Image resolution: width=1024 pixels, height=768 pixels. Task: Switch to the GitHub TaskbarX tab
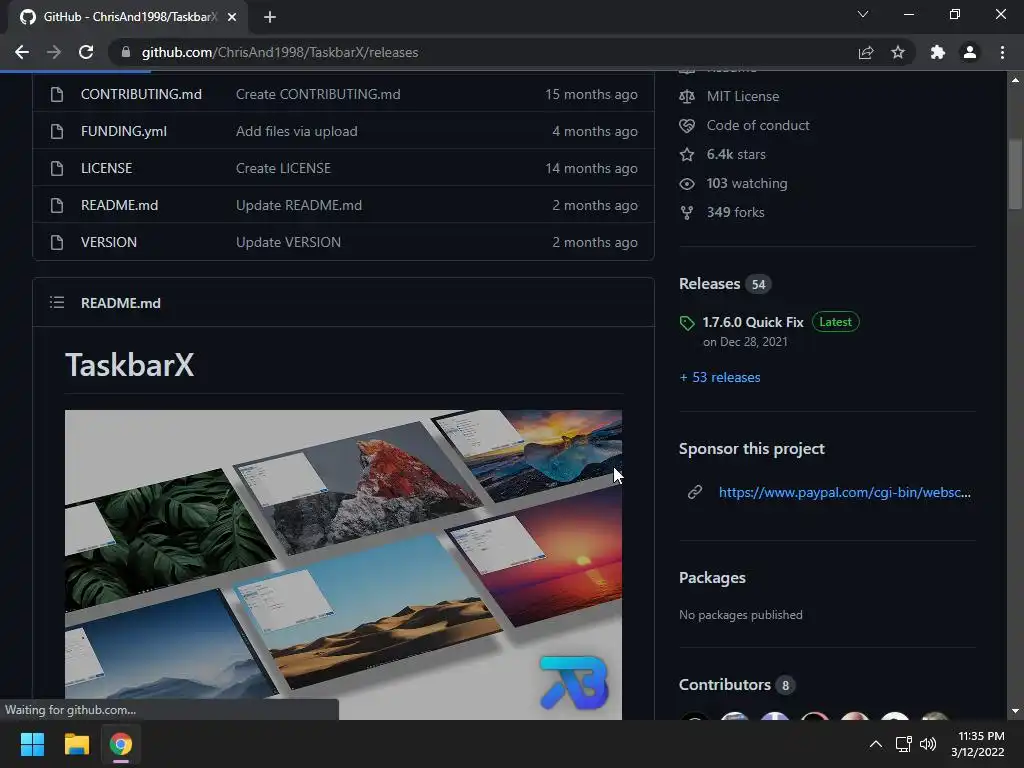[124, 17]
